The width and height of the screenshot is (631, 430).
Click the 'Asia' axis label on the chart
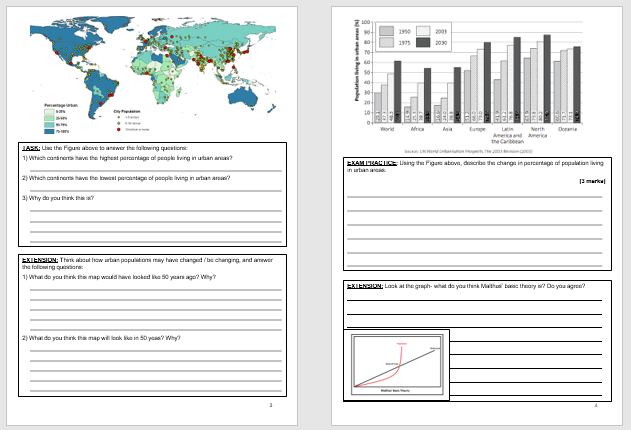447,129
